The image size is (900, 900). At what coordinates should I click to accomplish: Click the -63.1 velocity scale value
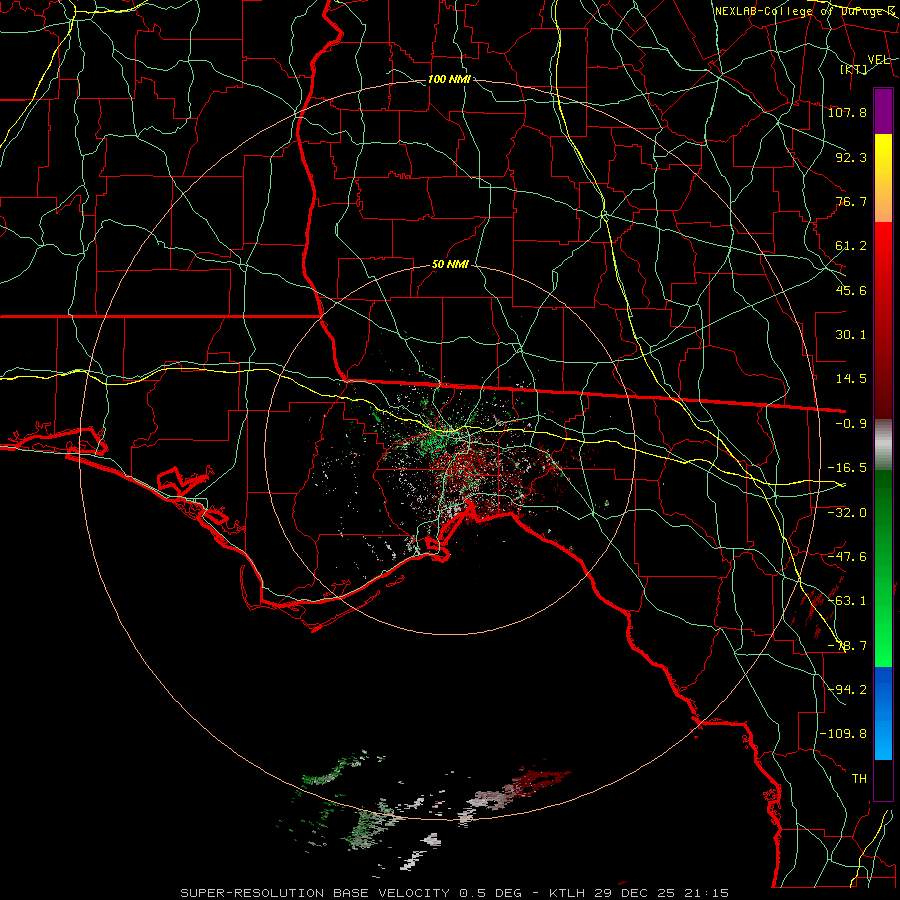pos(847,601)
